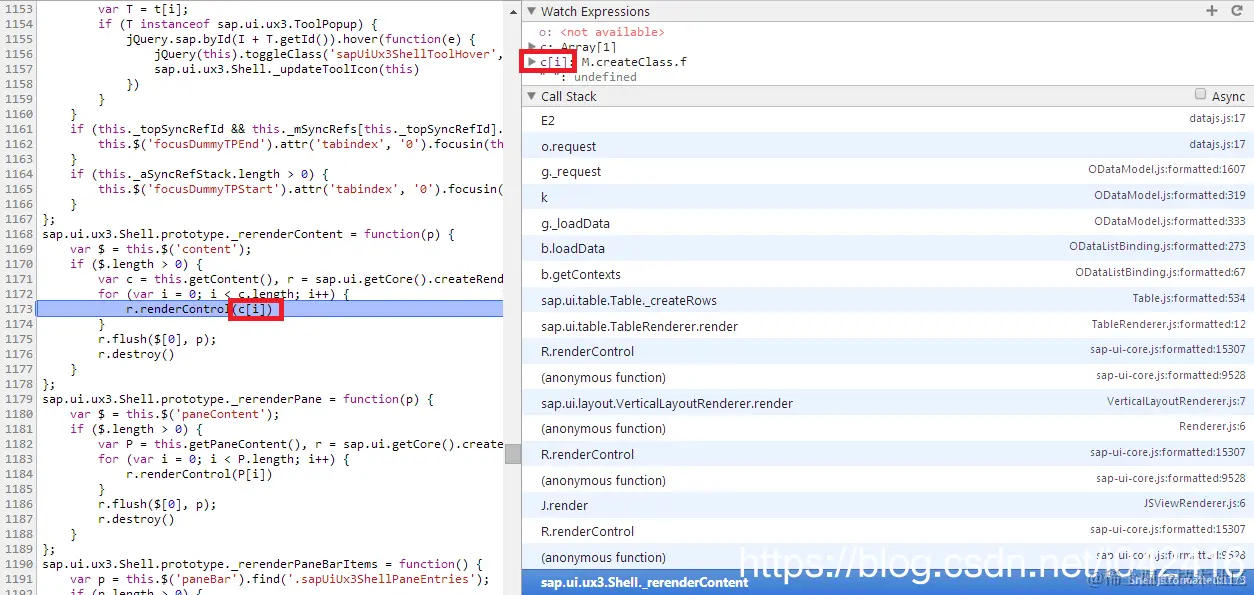1254x595 pixels.
Task: Enable the Async call stack checkbox
Action: 1200,94
